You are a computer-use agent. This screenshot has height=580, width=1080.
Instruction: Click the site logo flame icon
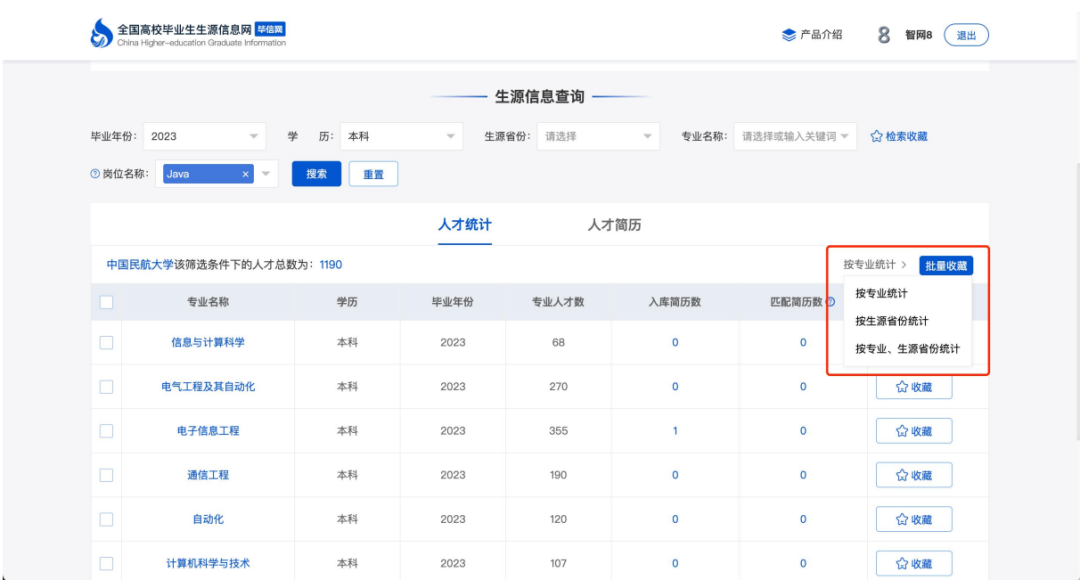[102, 34]
